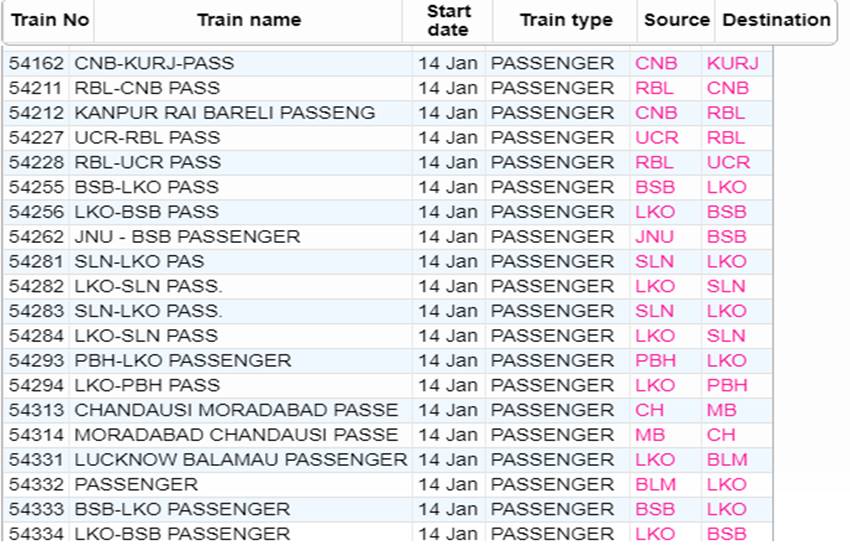
Task: Click the Source column header
Action: click(677, 21)
